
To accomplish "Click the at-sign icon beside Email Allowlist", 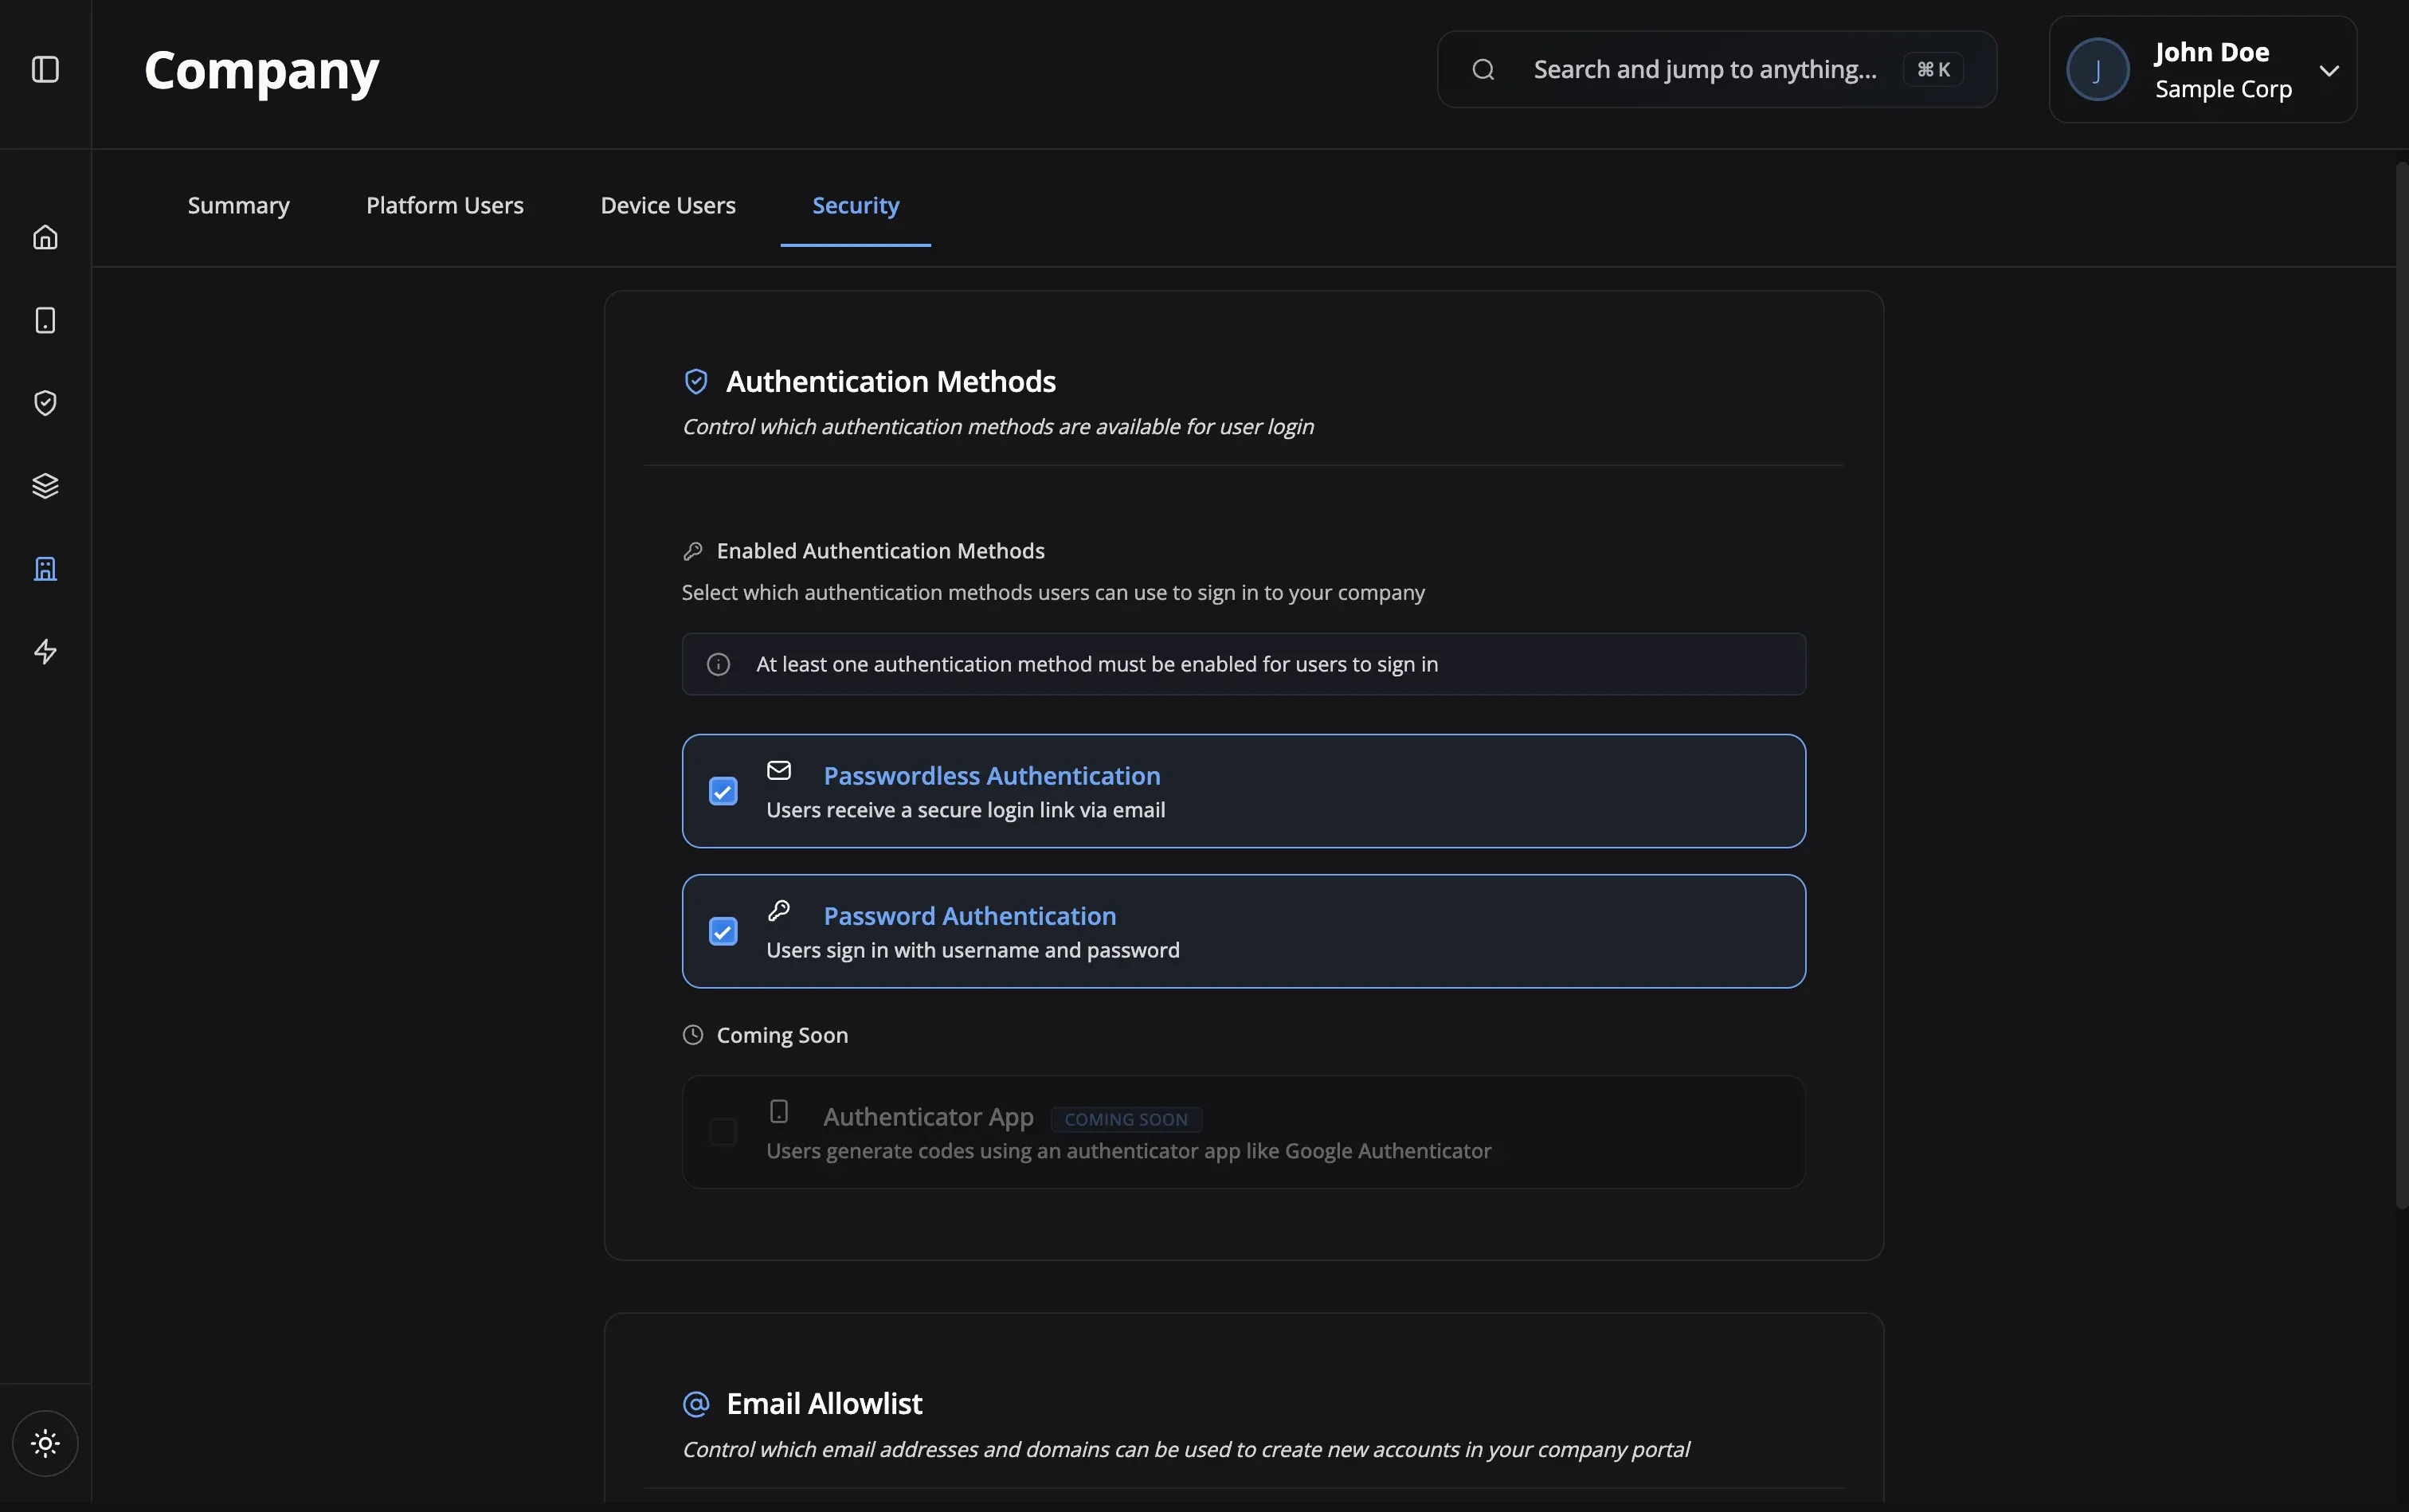I will (696, 1404).
